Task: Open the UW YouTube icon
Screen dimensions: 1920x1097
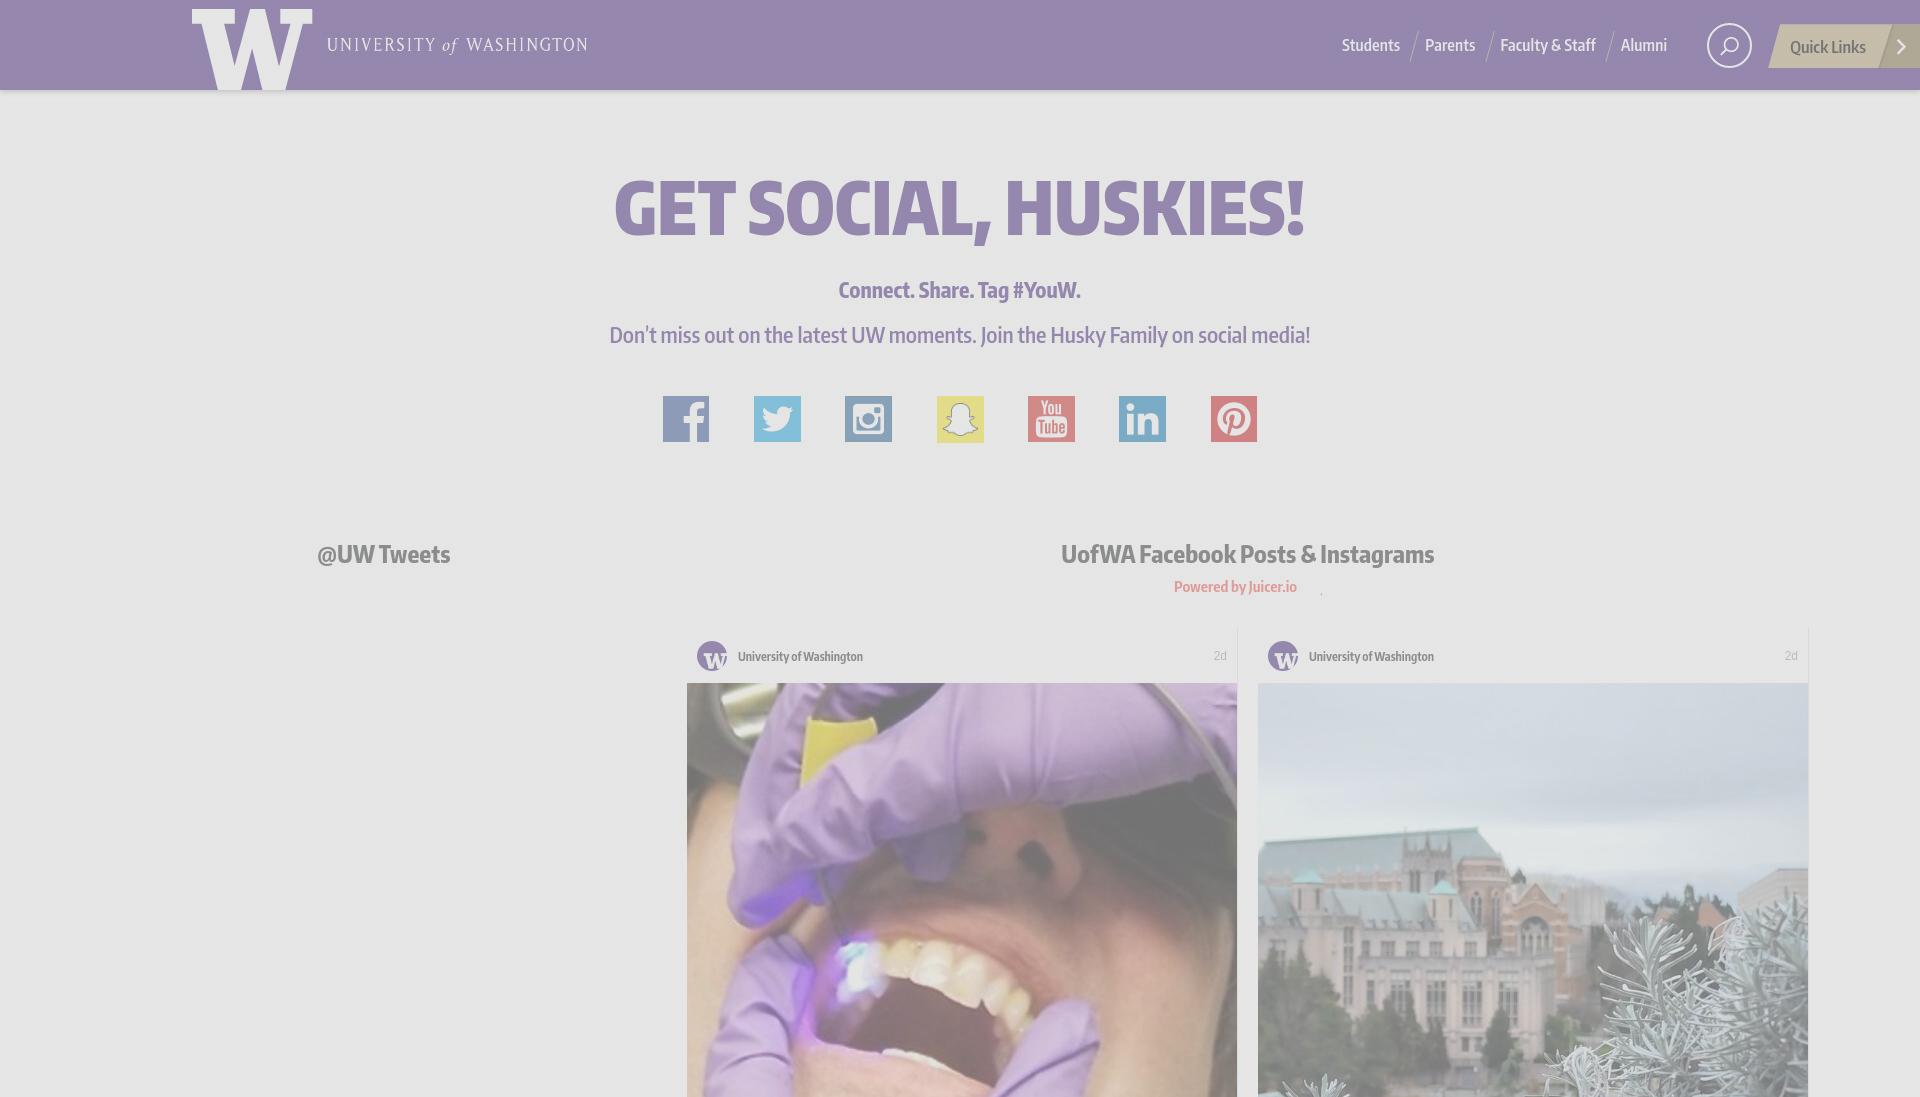Action: pyautogui.click(x=1051, y=419)
